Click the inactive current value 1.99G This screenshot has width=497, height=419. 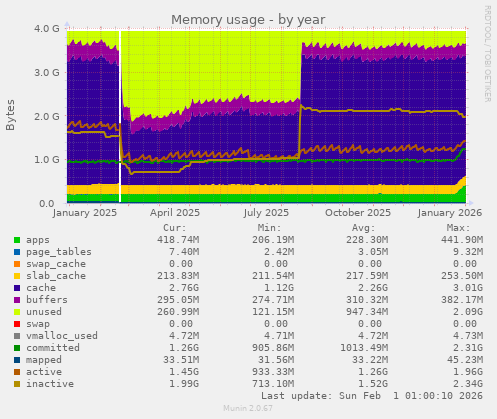pos(184,384)
